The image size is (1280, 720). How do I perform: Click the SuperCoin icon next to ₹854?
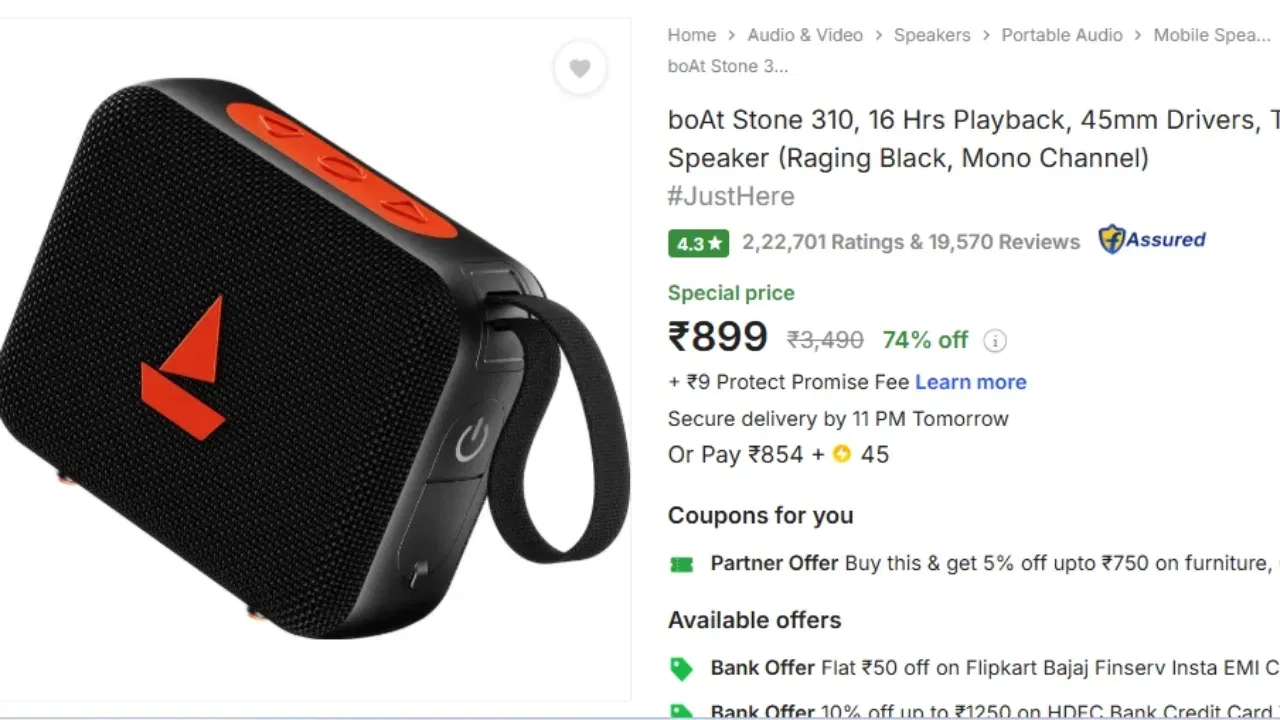[842, 454]
